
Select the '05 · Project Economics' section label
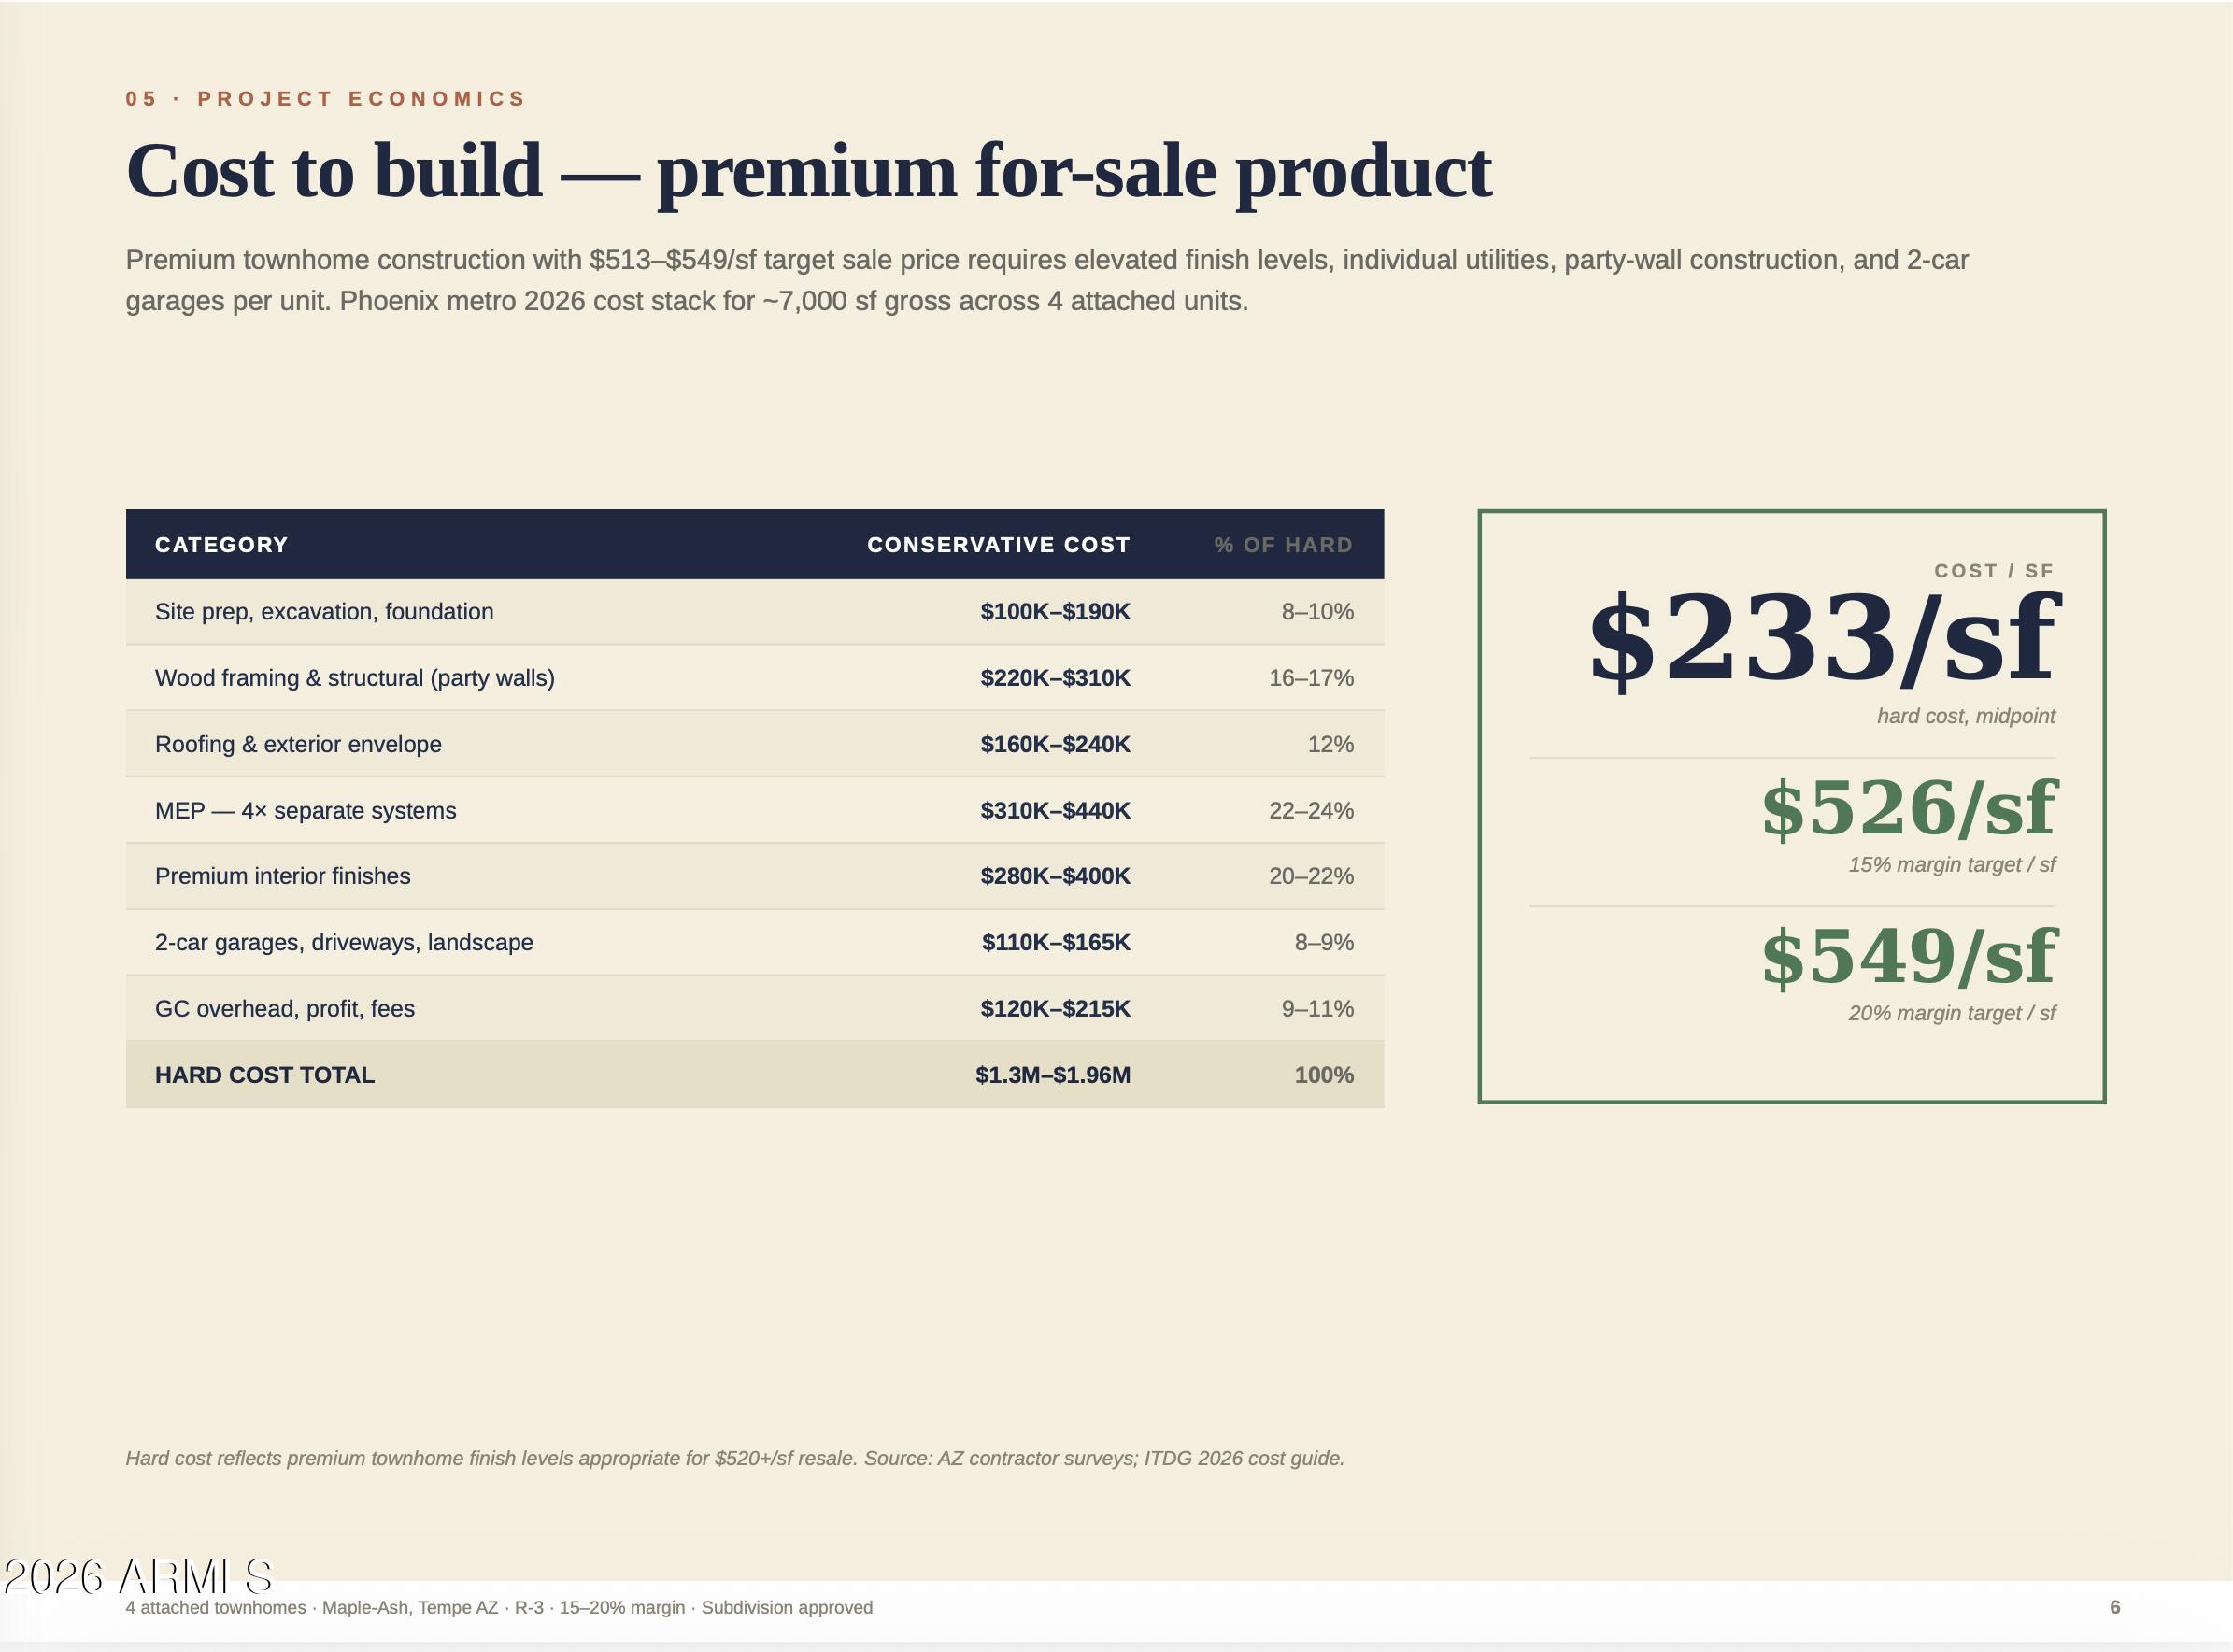(326, 99)
